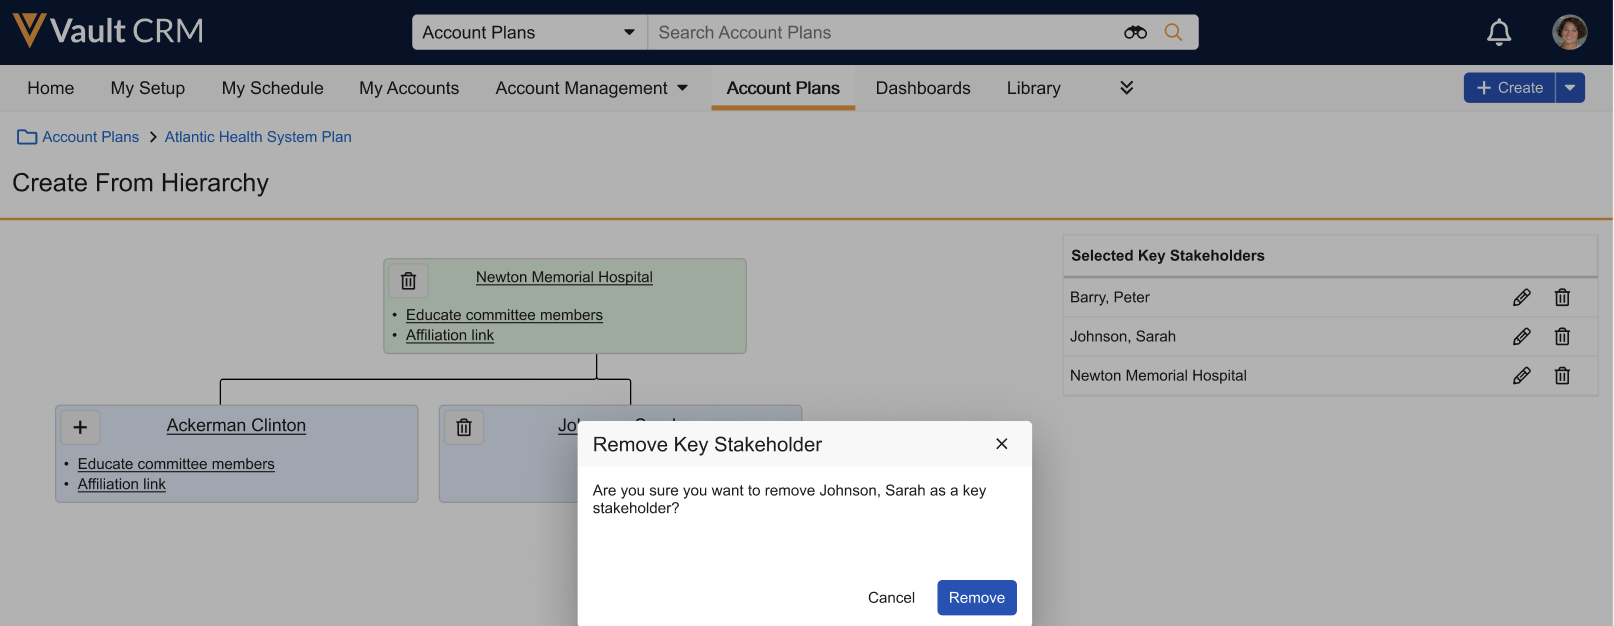1614x626 pixels.
Task: Click the binoculars advanced search icon
Action: (x=1135, y=32)
